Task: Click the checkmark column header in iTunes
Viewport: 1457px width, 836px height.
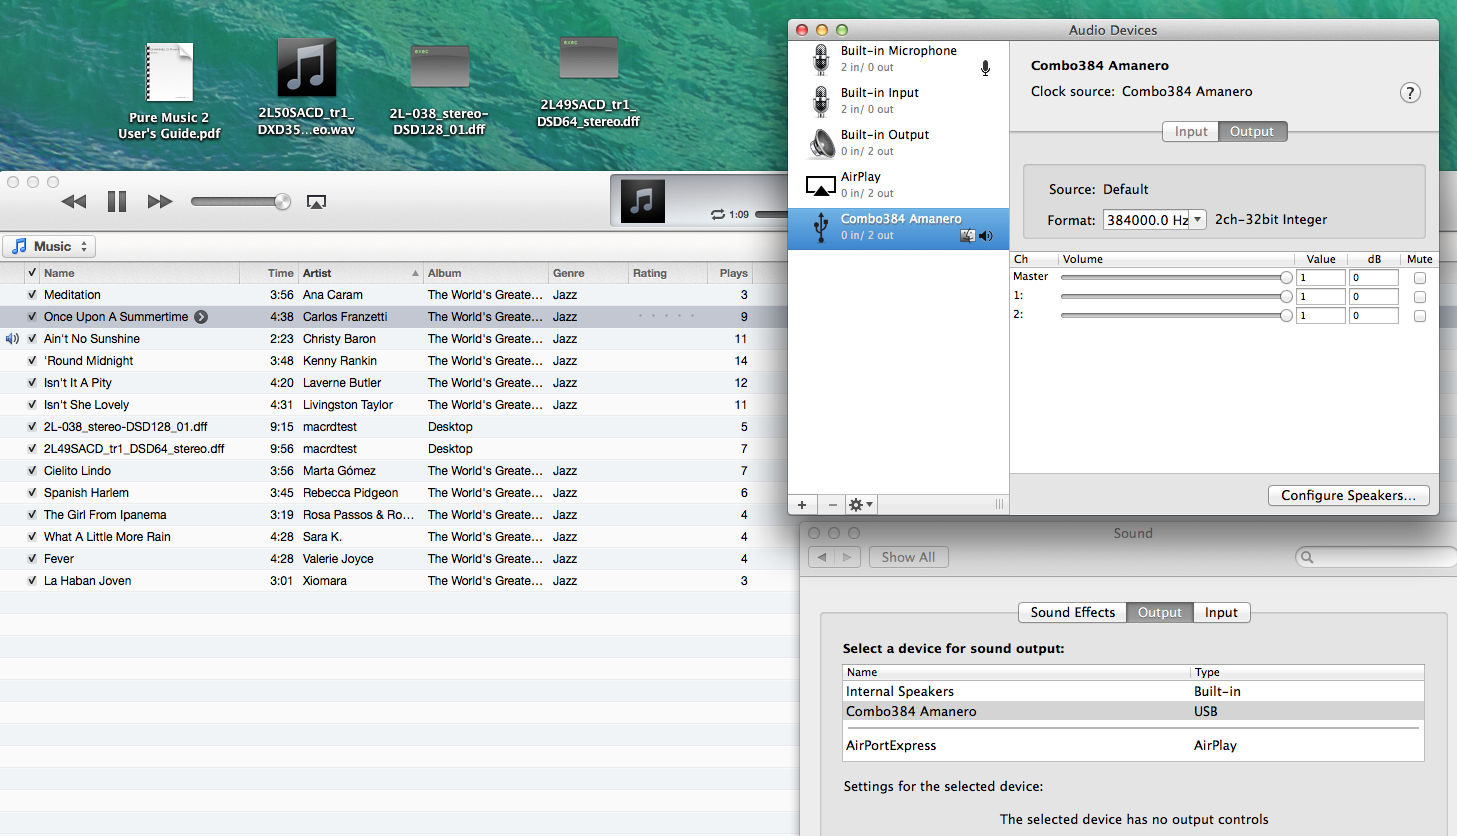Action: (x=32, y=273)
